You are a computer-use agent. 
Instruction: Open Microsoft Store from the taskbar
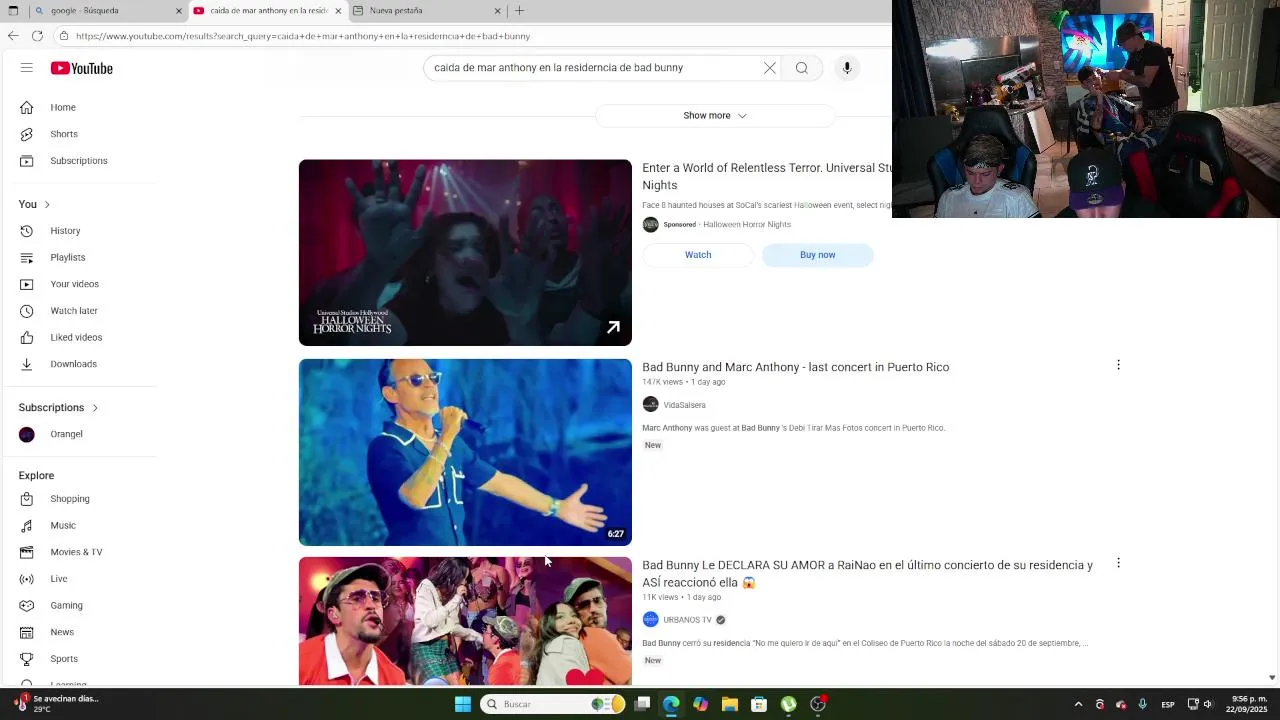tap(759, 704)
